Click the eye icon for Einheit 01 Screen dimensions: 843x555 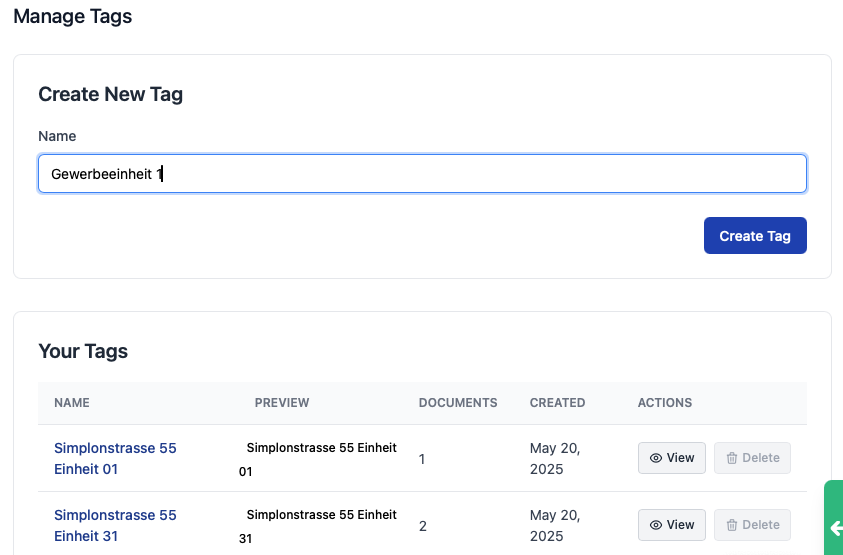(656, 458)
